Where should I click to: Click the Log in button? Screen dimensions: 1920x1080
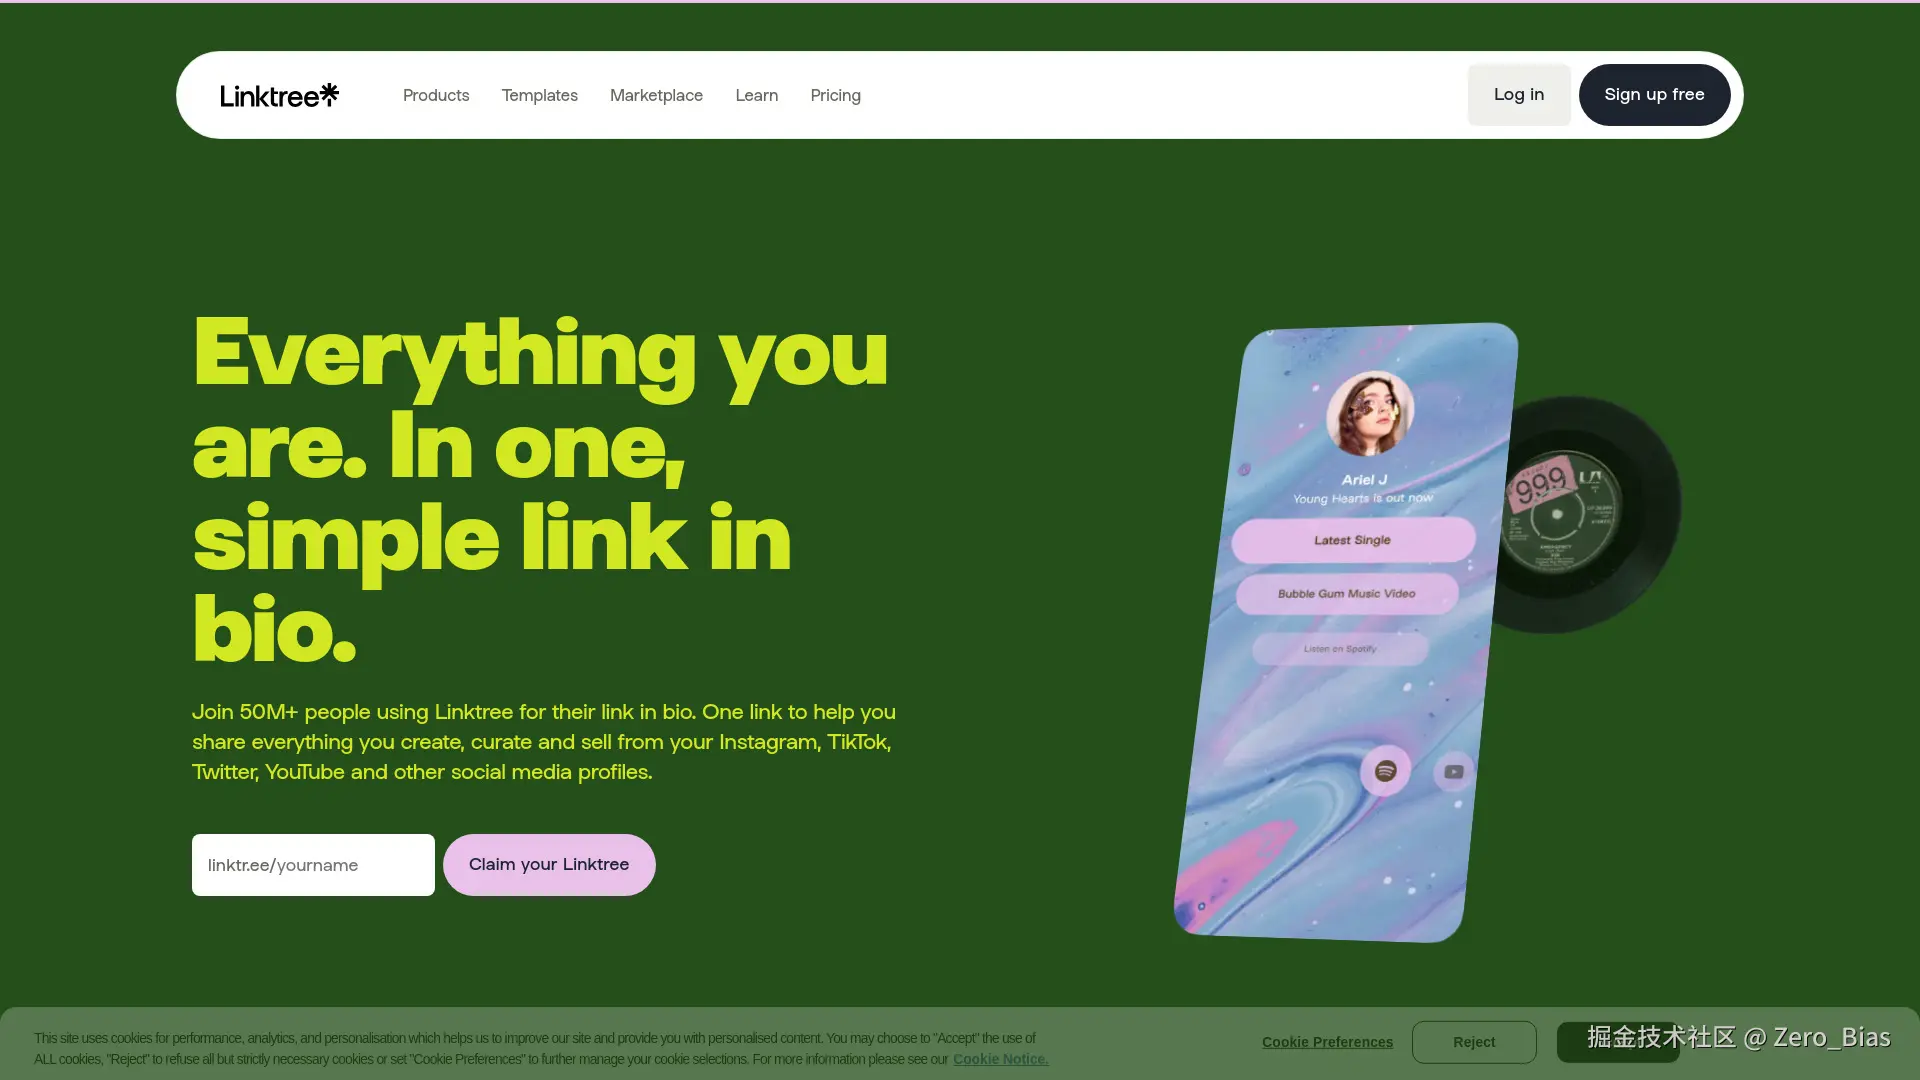coord(1519,95)
